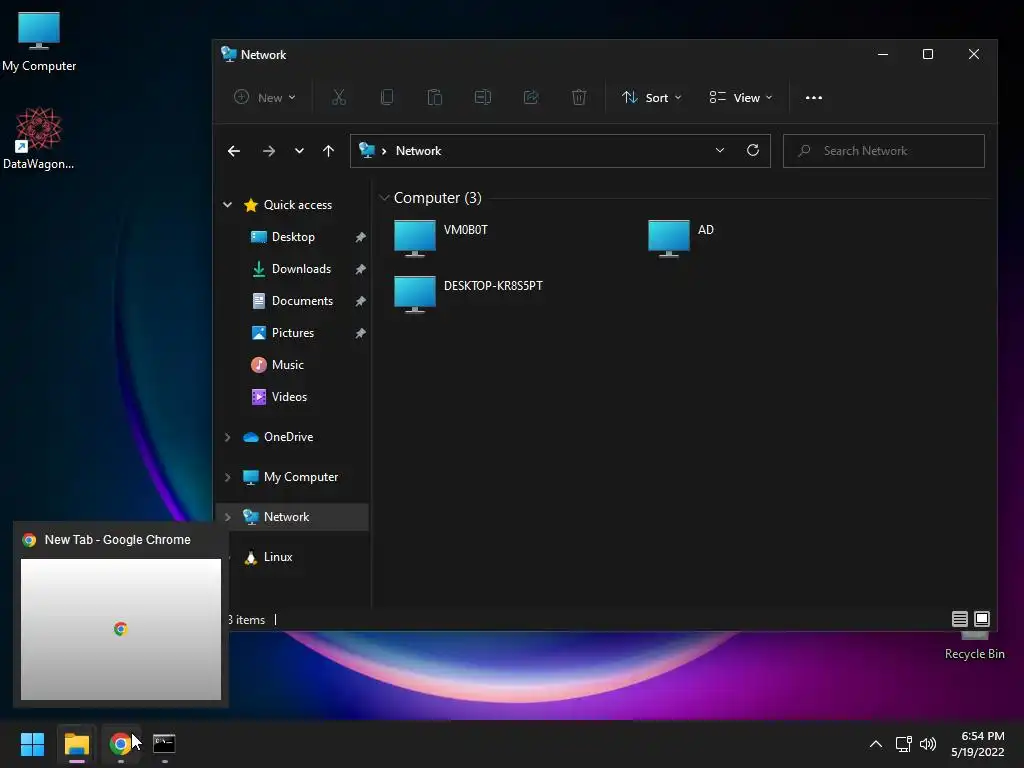Open recent locations dropdown arrow

[x=299, y=151]
